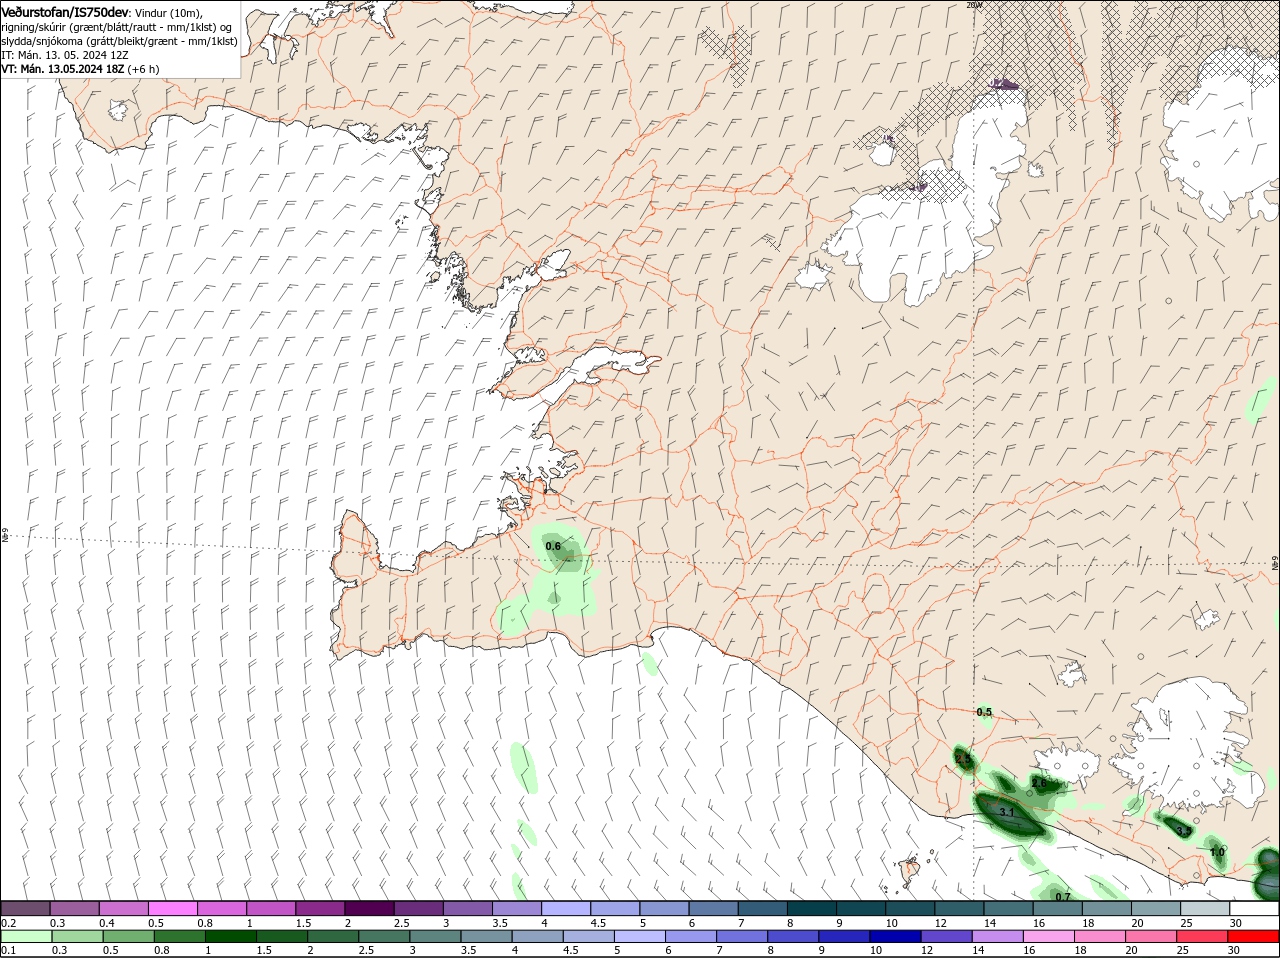Select bottom-row dark blue swatch between 10 and 12
The height and width of the screenshot is (958, 1280).
point(896,937)
